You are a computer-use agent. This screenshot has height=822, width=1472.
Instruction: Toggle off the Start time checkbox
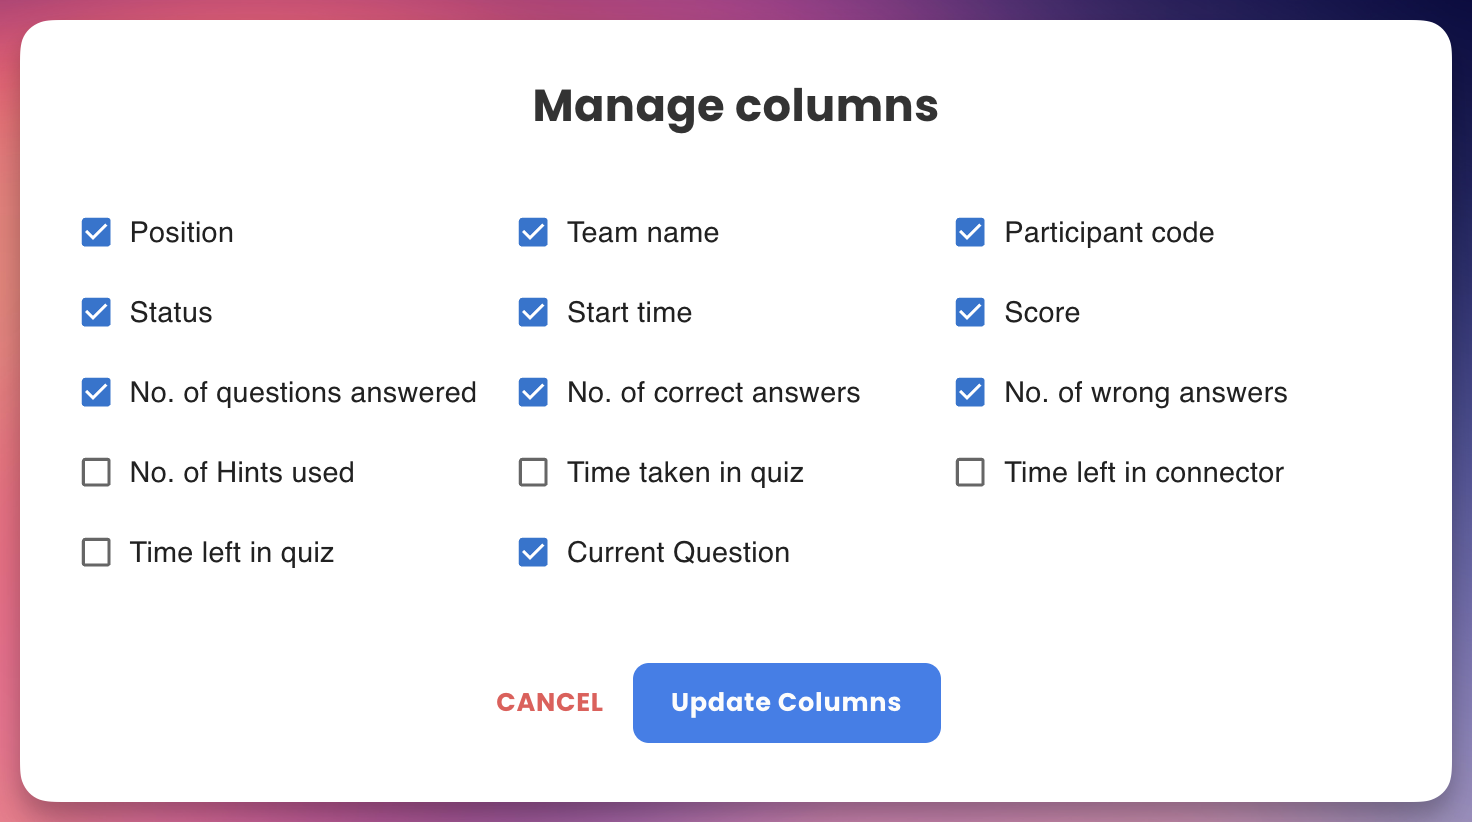[x=533, y=312]
